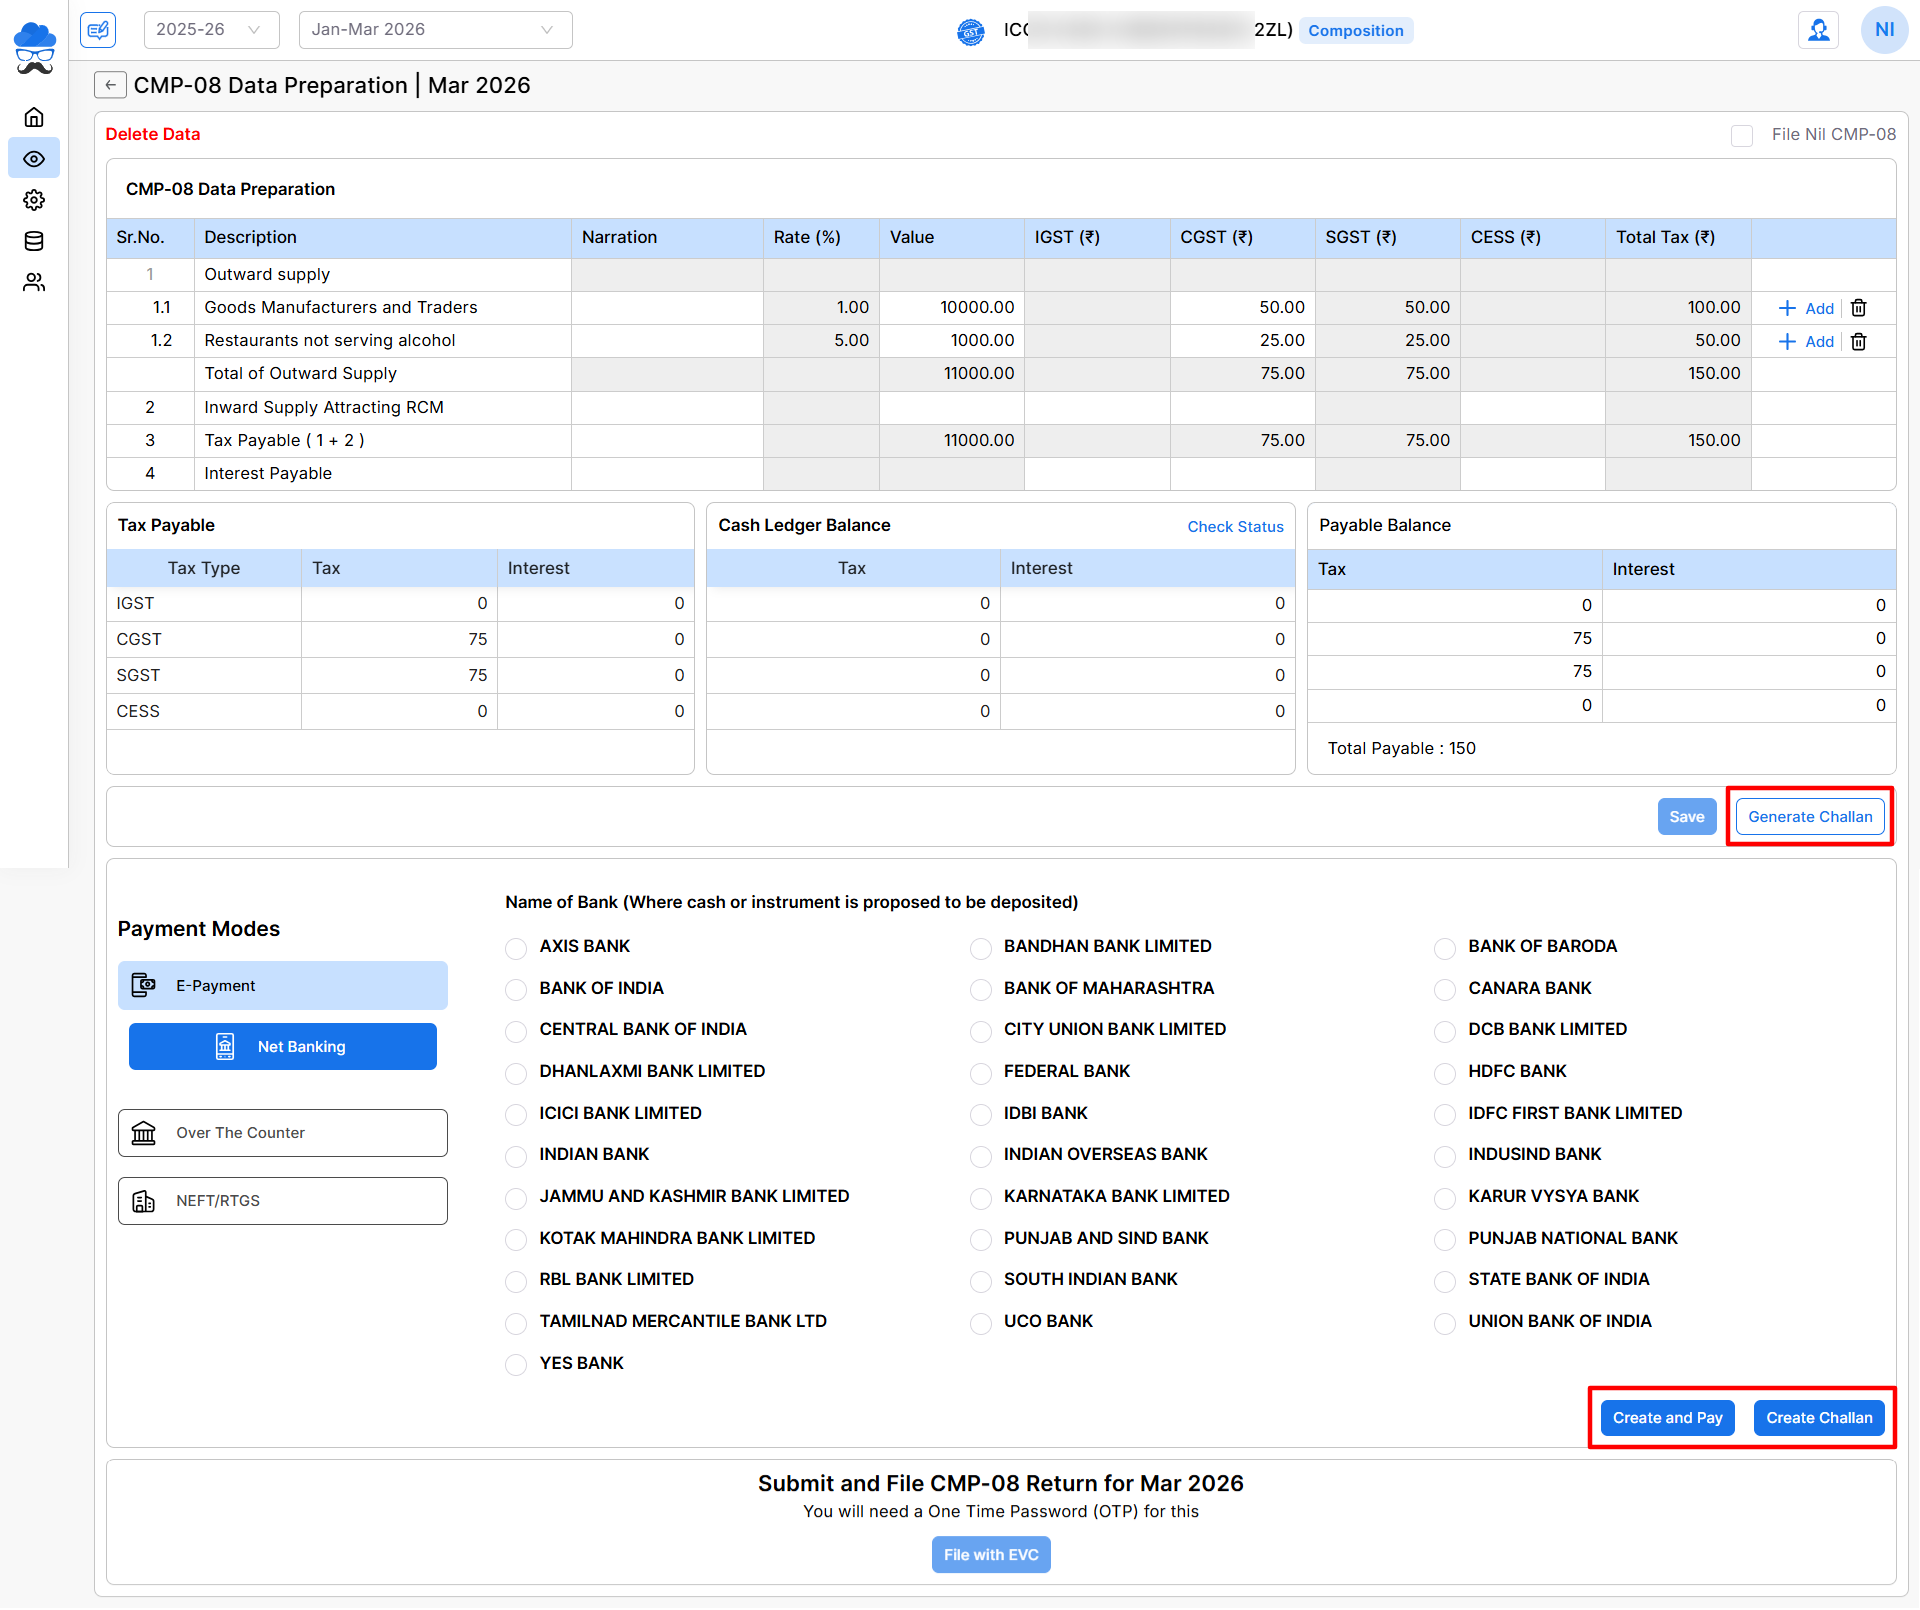
Task: Click Value cell for Inward Supply RCM
Action: point(951,407)
